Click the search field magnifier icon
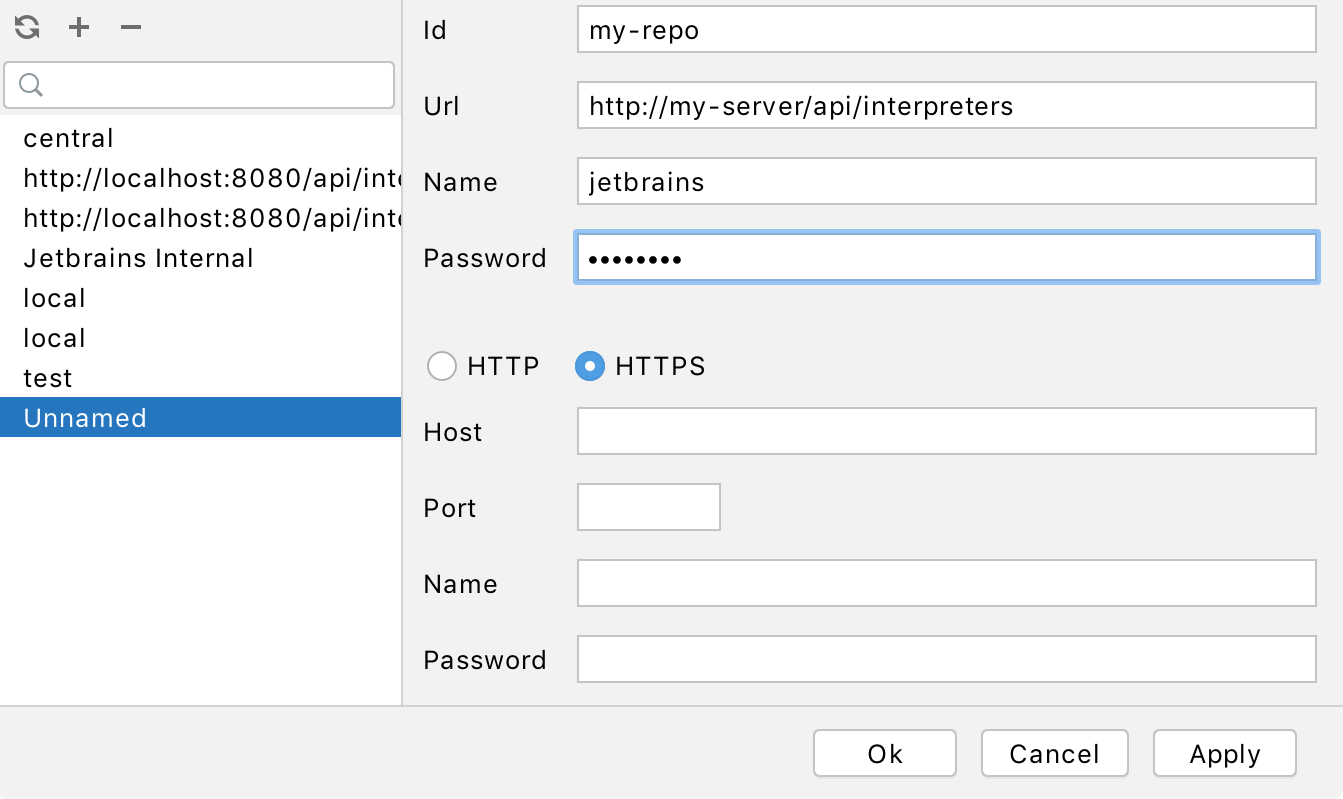This screenshot has width=1343, height=799. pos(30,85)
